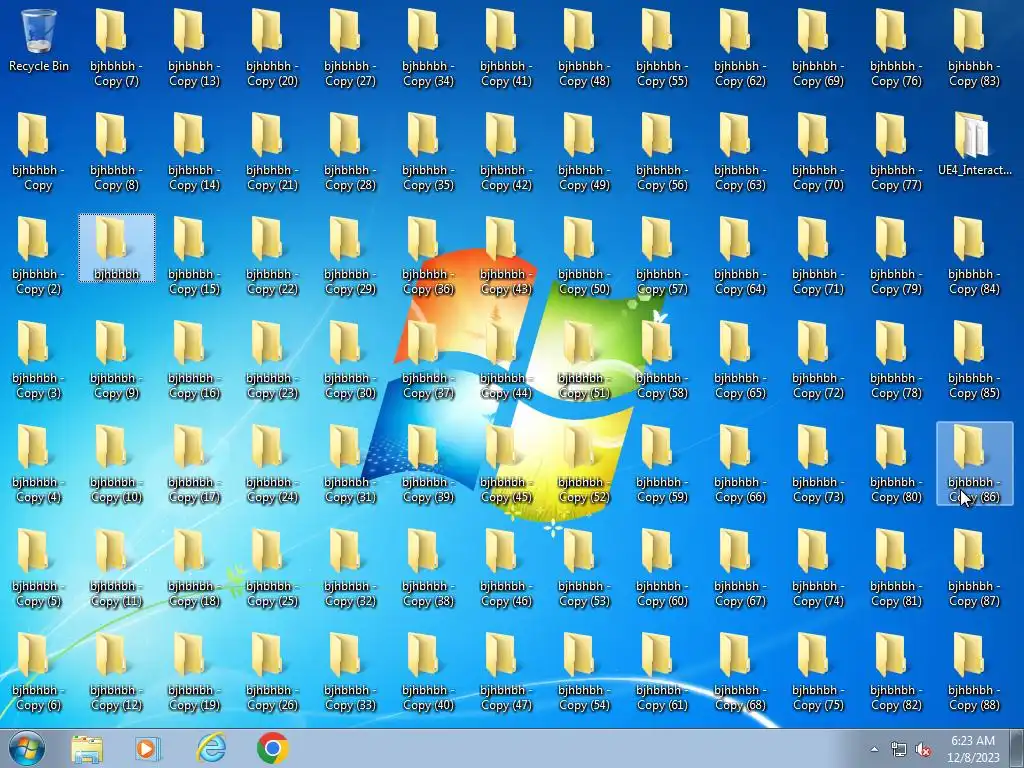
Task: Select folder bjhbhbh - Copy (75)
Action: (x=818, y=672)
